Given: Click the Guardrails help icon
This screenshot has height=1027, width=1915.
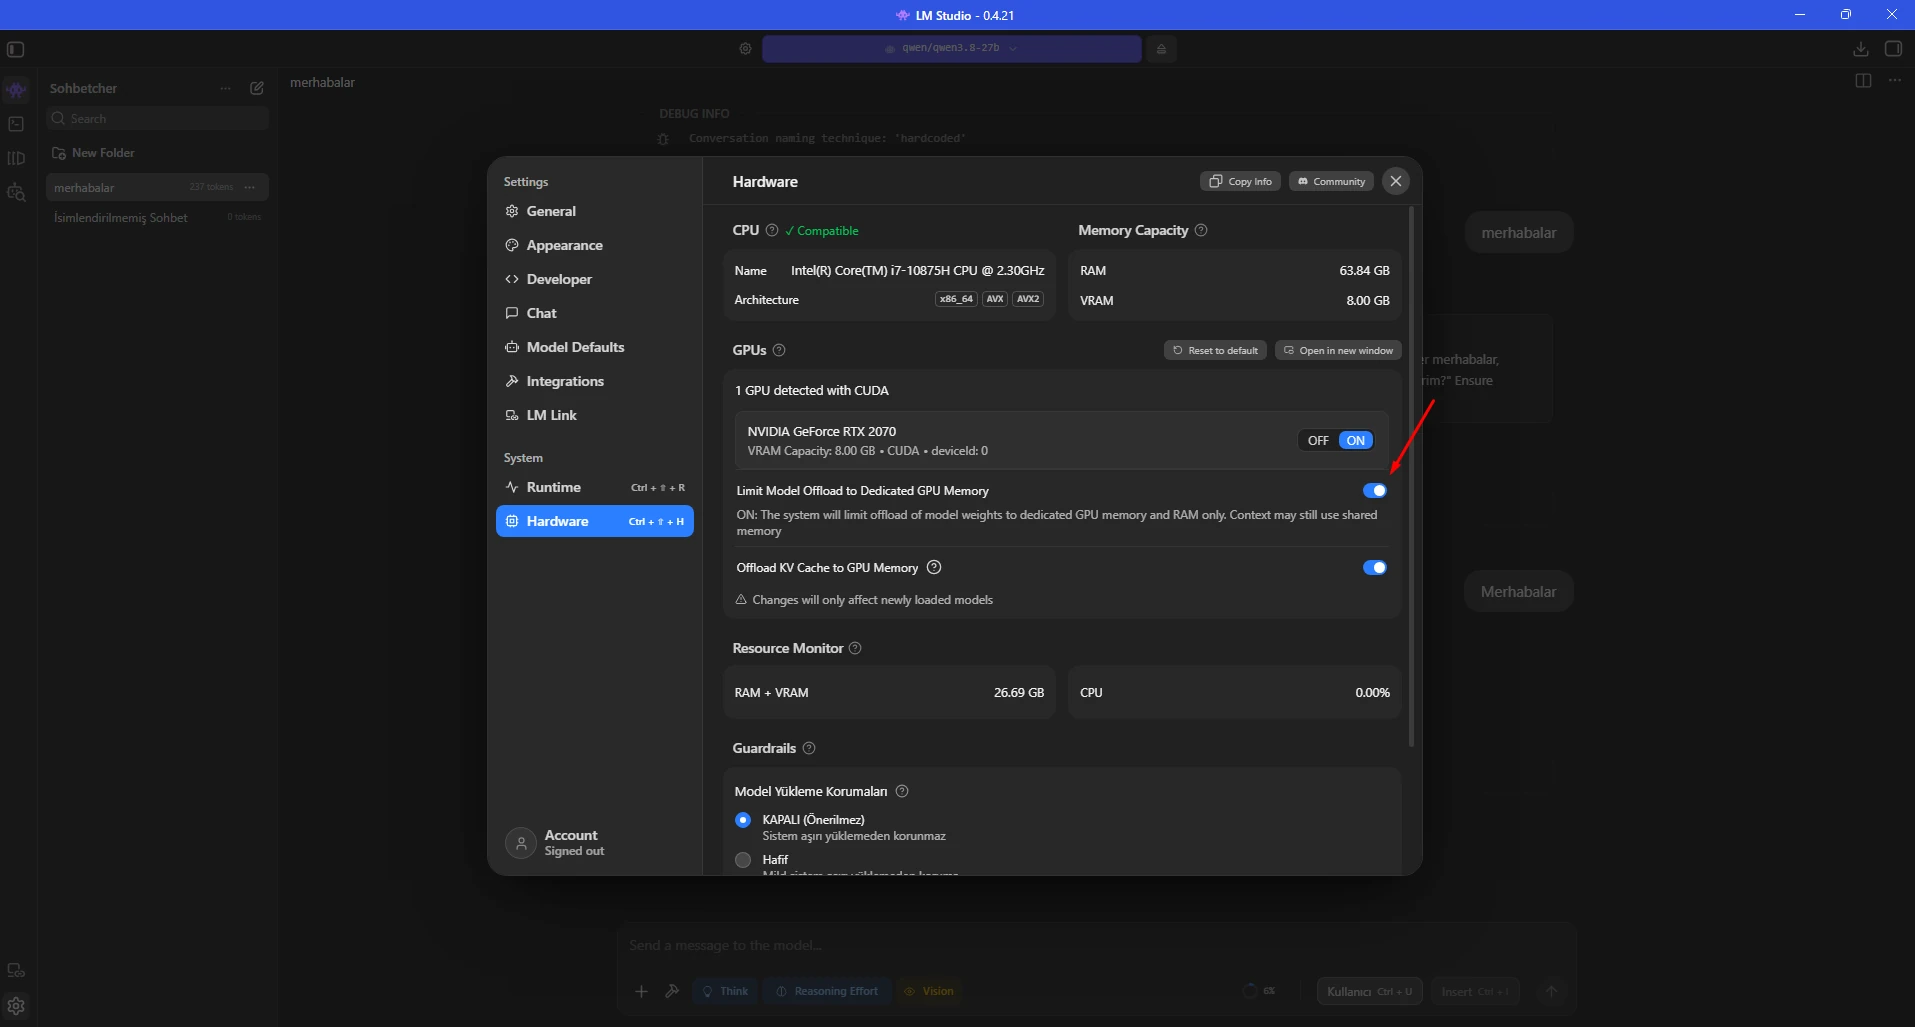Looking at the screenshot, I should (809, 748).
